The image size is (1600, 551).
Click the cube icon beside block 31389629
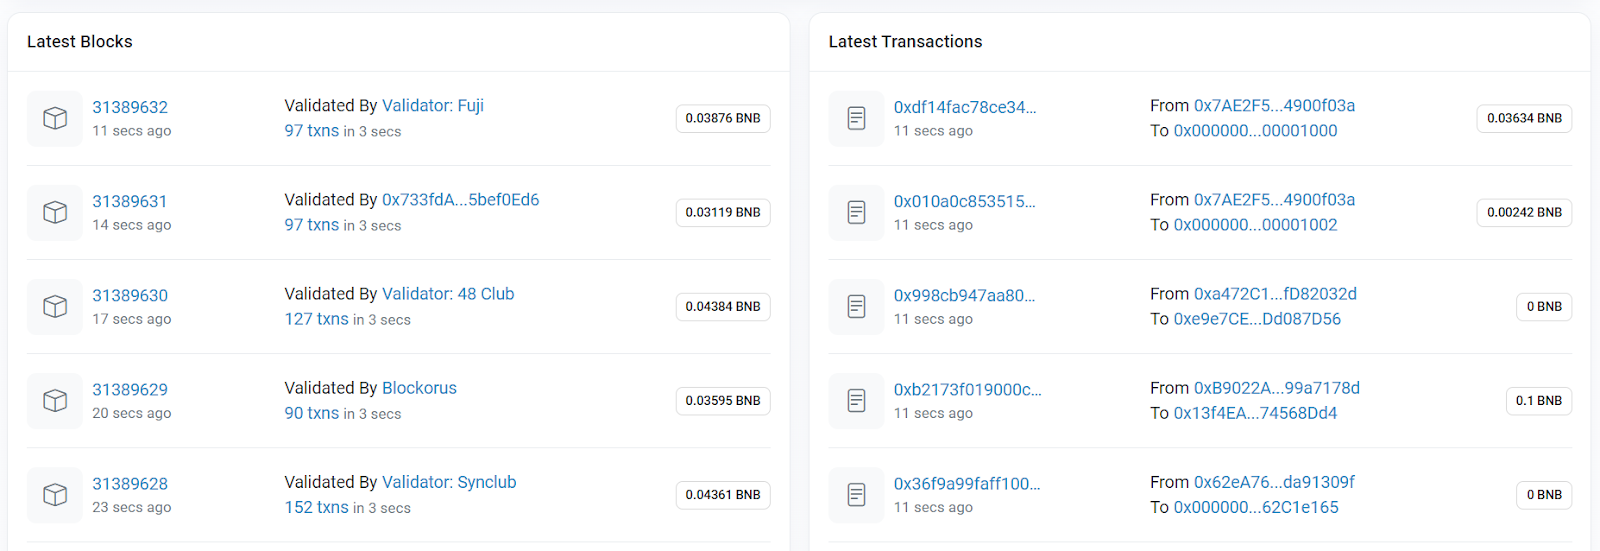tap(55, 401)
